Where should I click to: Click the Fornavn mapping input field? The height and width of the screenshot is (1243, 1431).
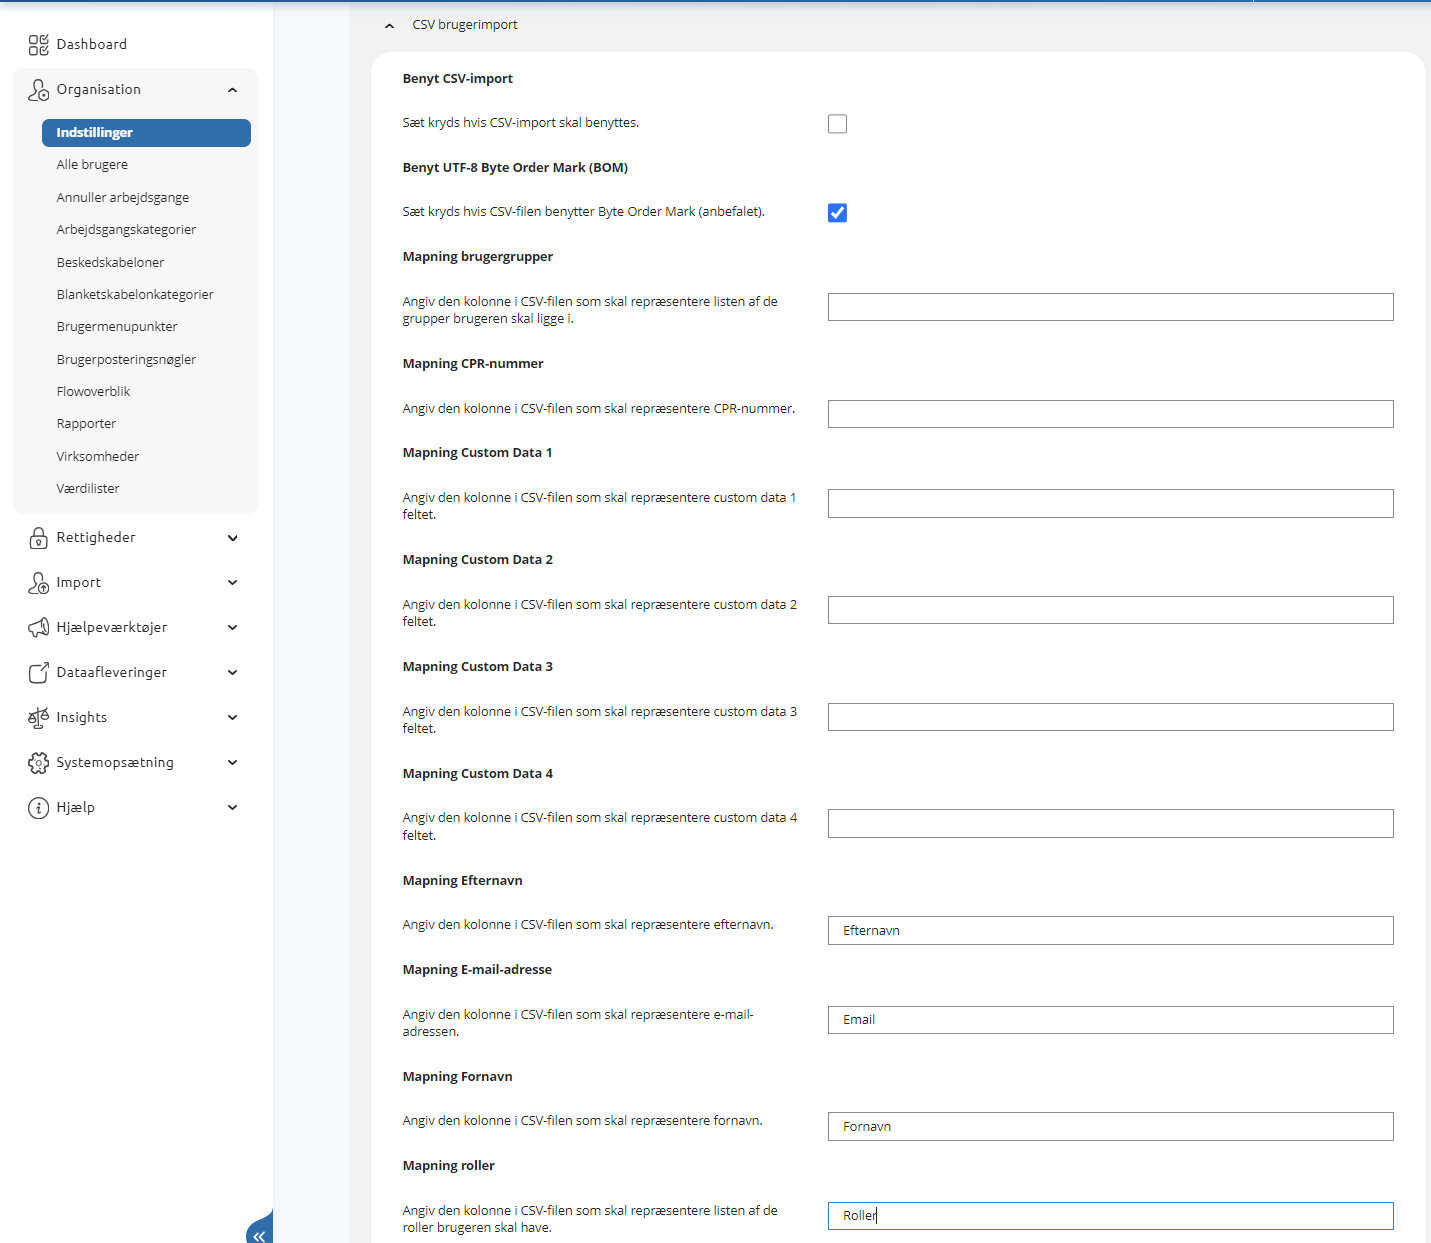pyautogui.click(x=1110, y=1126)
